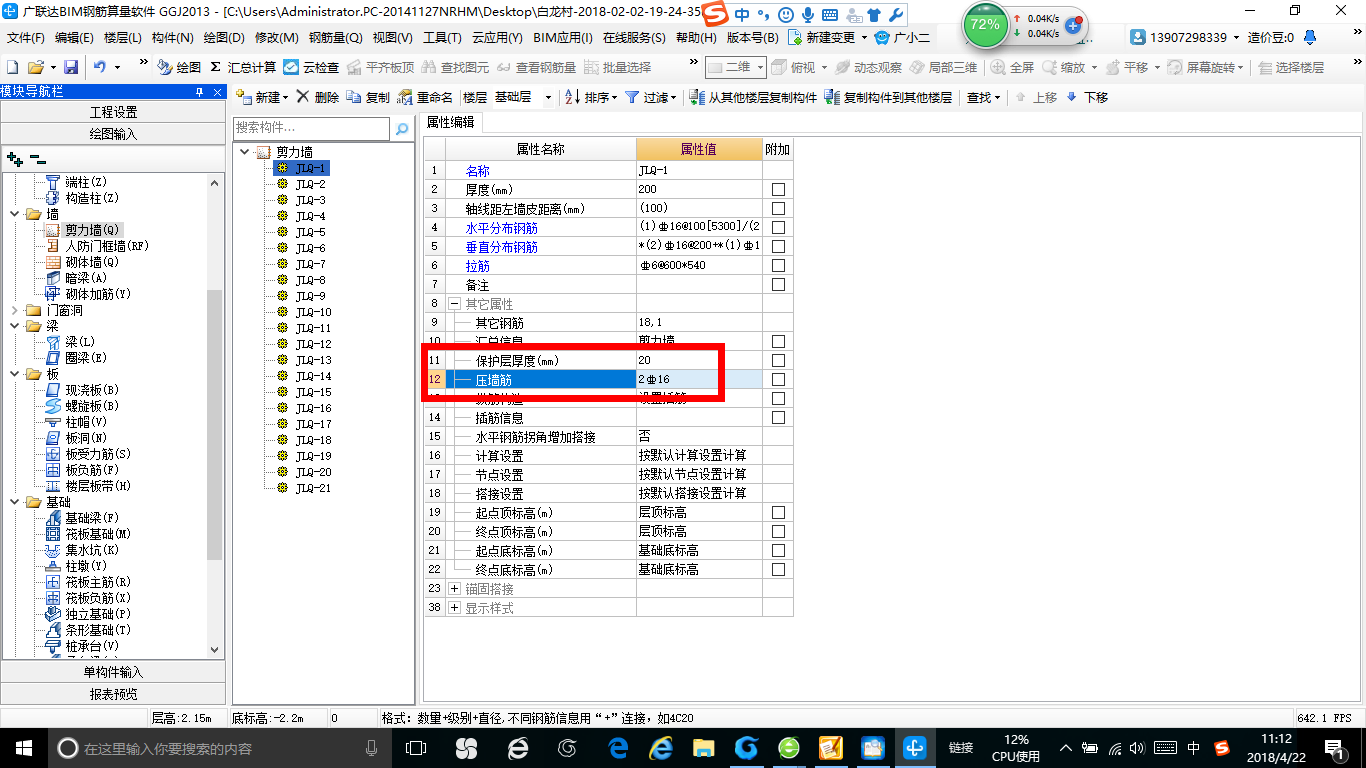Tick the 附加 checkbox for 垂直分布钢筋
This screenshot has width=1366, height=768.
(x=778, y=246)
